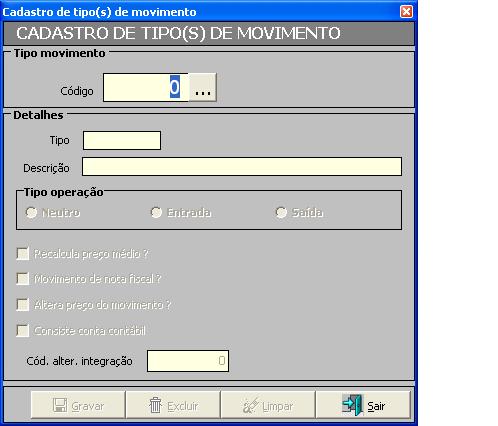This screenshot has height=426, width=498.
Task: Click the exit door Sair icon
Action: [x=352, y=405]
